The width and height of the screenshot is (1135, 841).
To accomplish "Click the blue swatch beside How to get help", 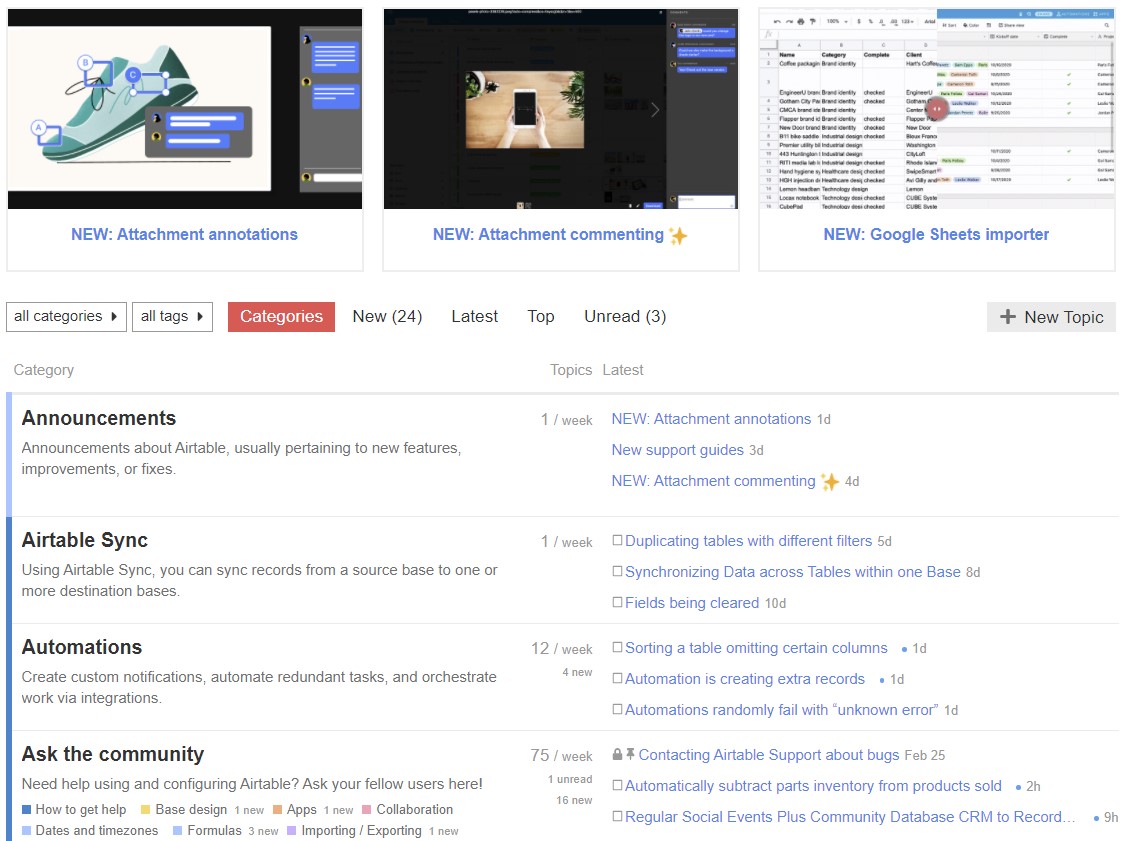I will click(x=27, y=809).
